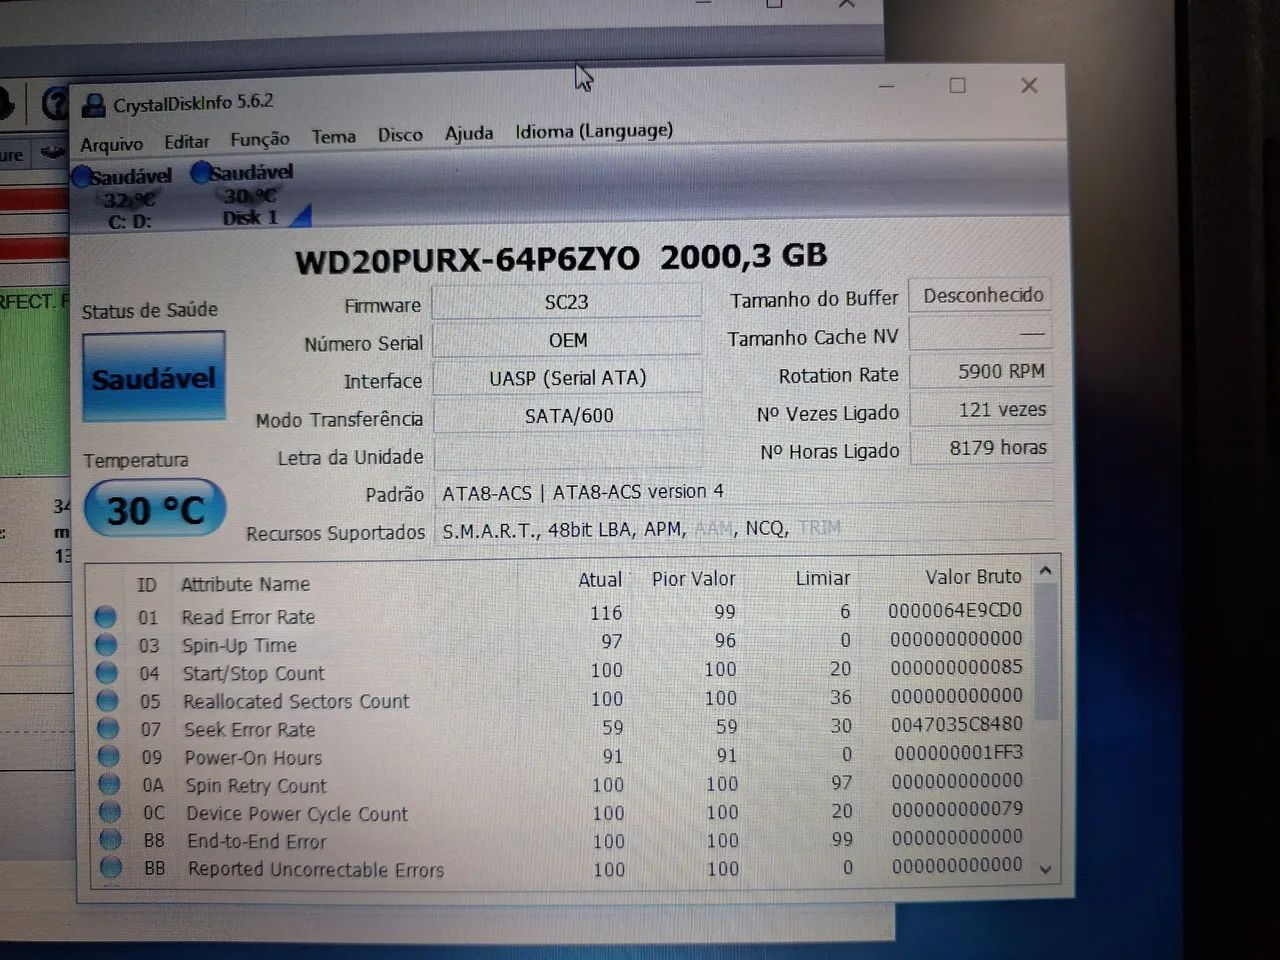This screenshot has width=1280, height=960.
Task: Click the Padrão ATA8-ACS field
Action: click(745, 492)
